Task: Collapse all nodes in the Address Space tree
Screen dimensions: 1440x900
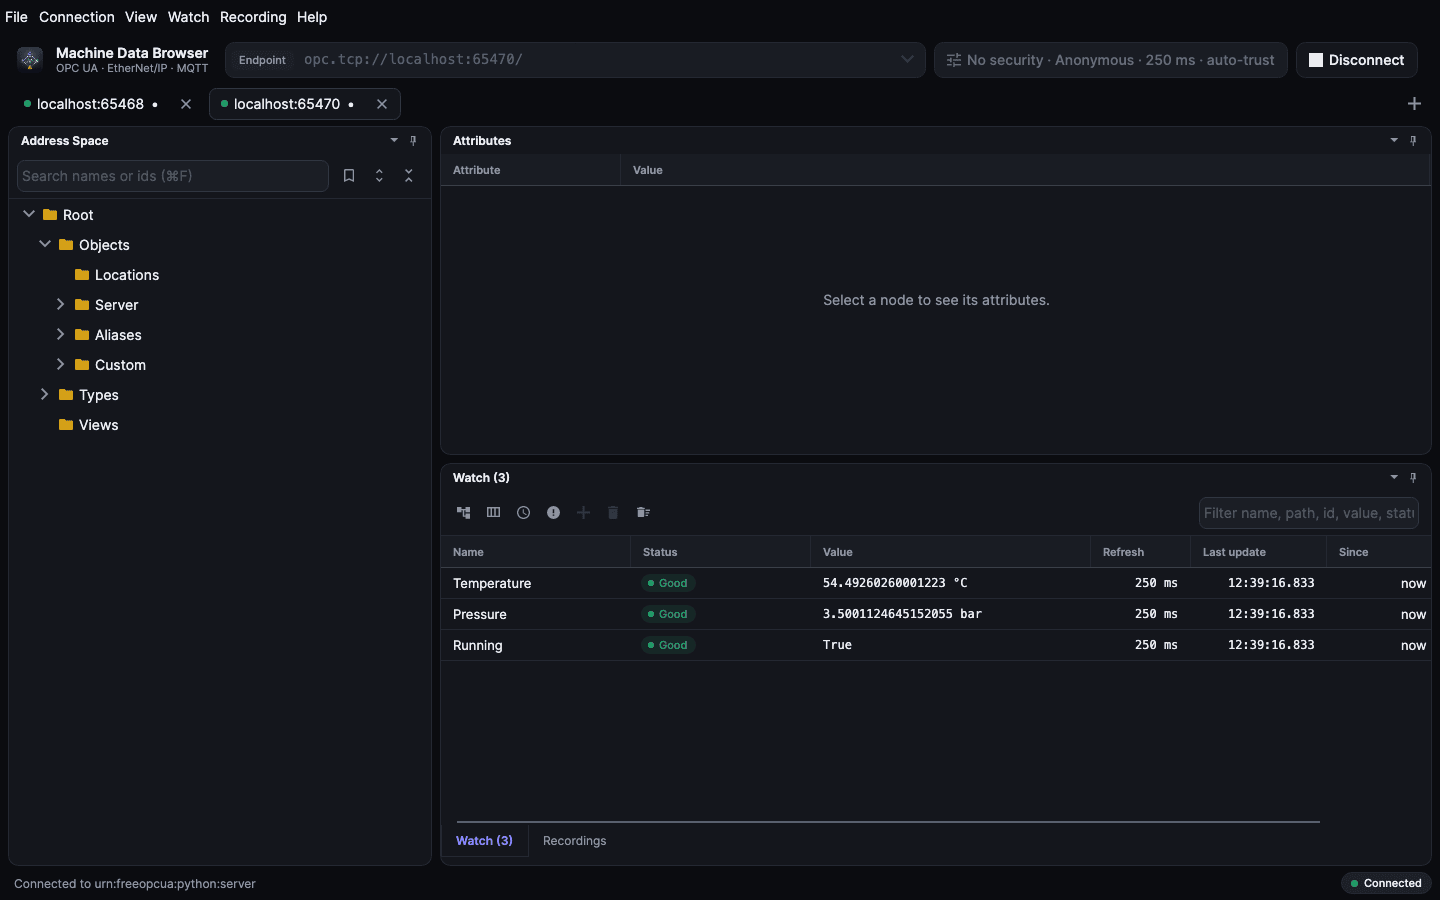Action: (409, 176)
